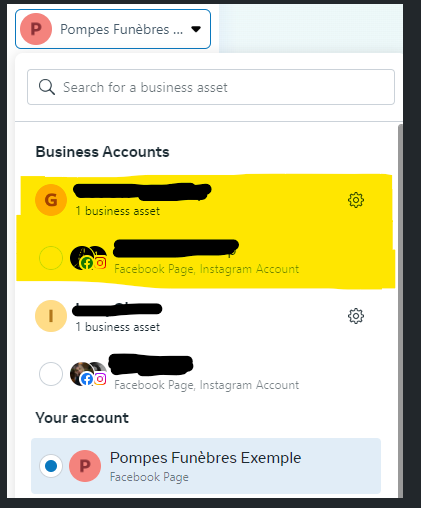Select Pompes Funèbres Exemple radio button
The height and width of the screenshot is (508, 421).
[x=51, y=466]
